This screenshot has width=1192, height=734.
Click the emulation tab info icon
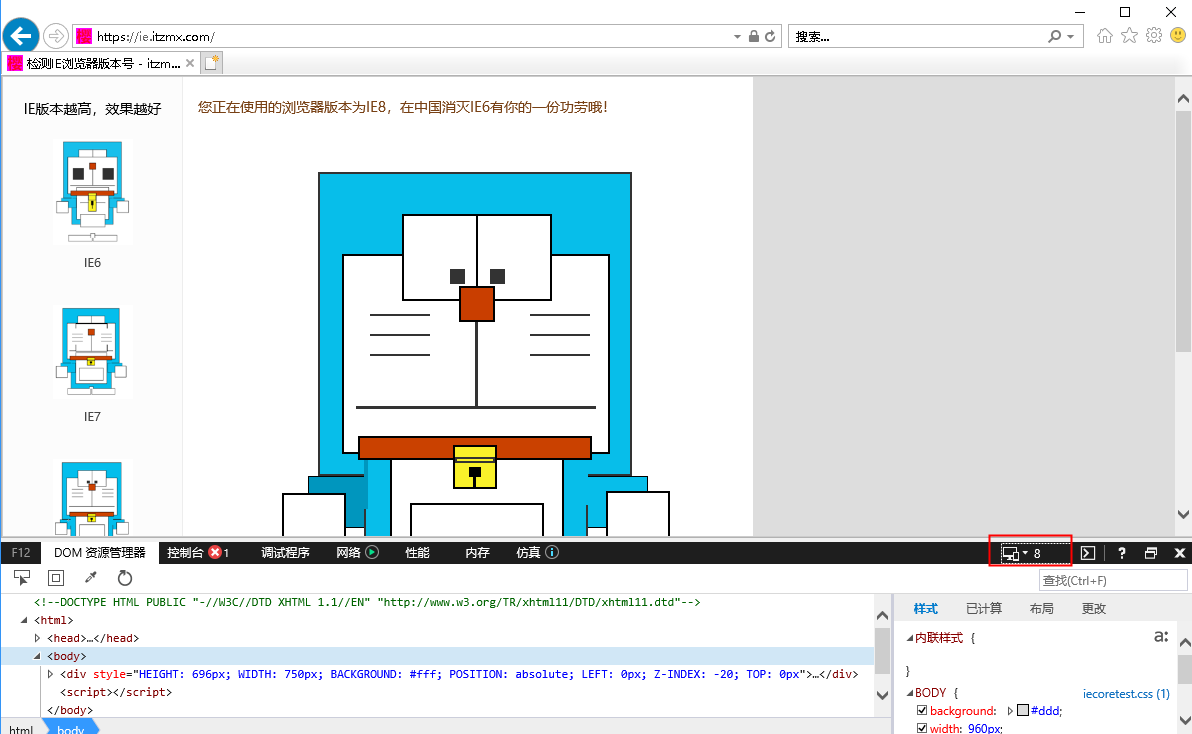click(x=552, y=552)
